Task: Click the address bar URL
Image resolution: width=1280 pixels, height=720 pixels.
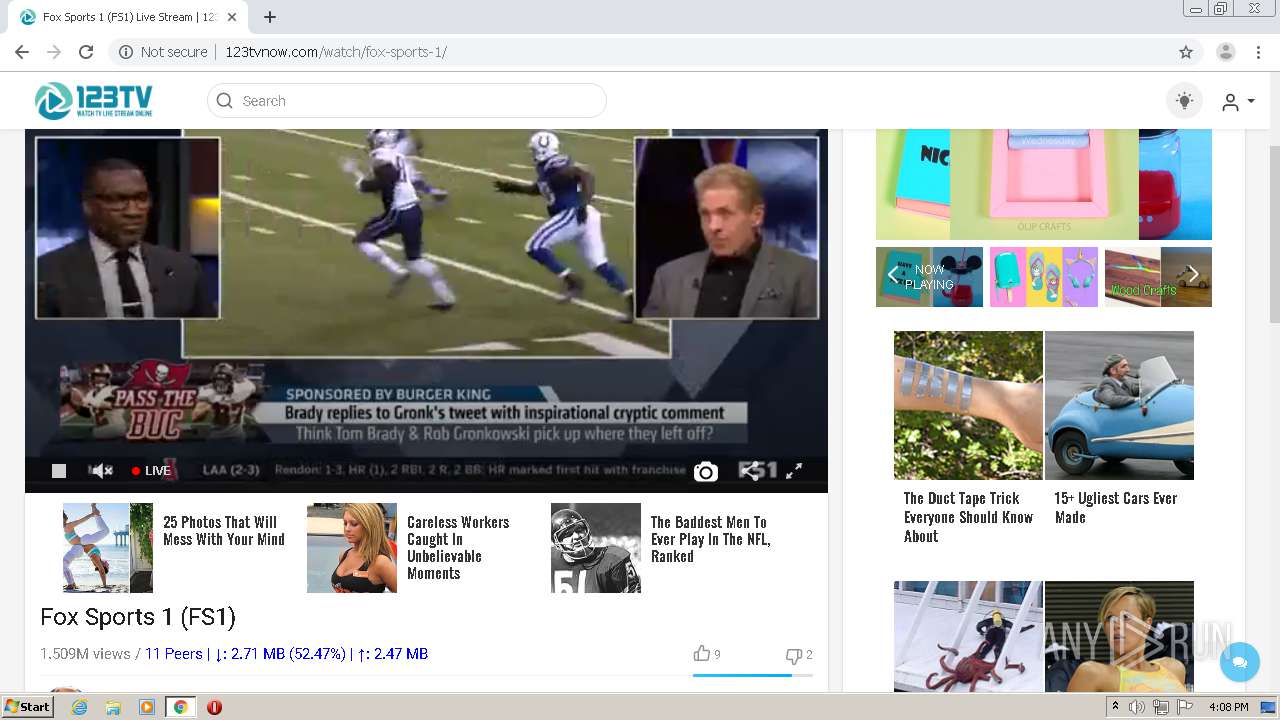Action: click(x=336, y=52)
